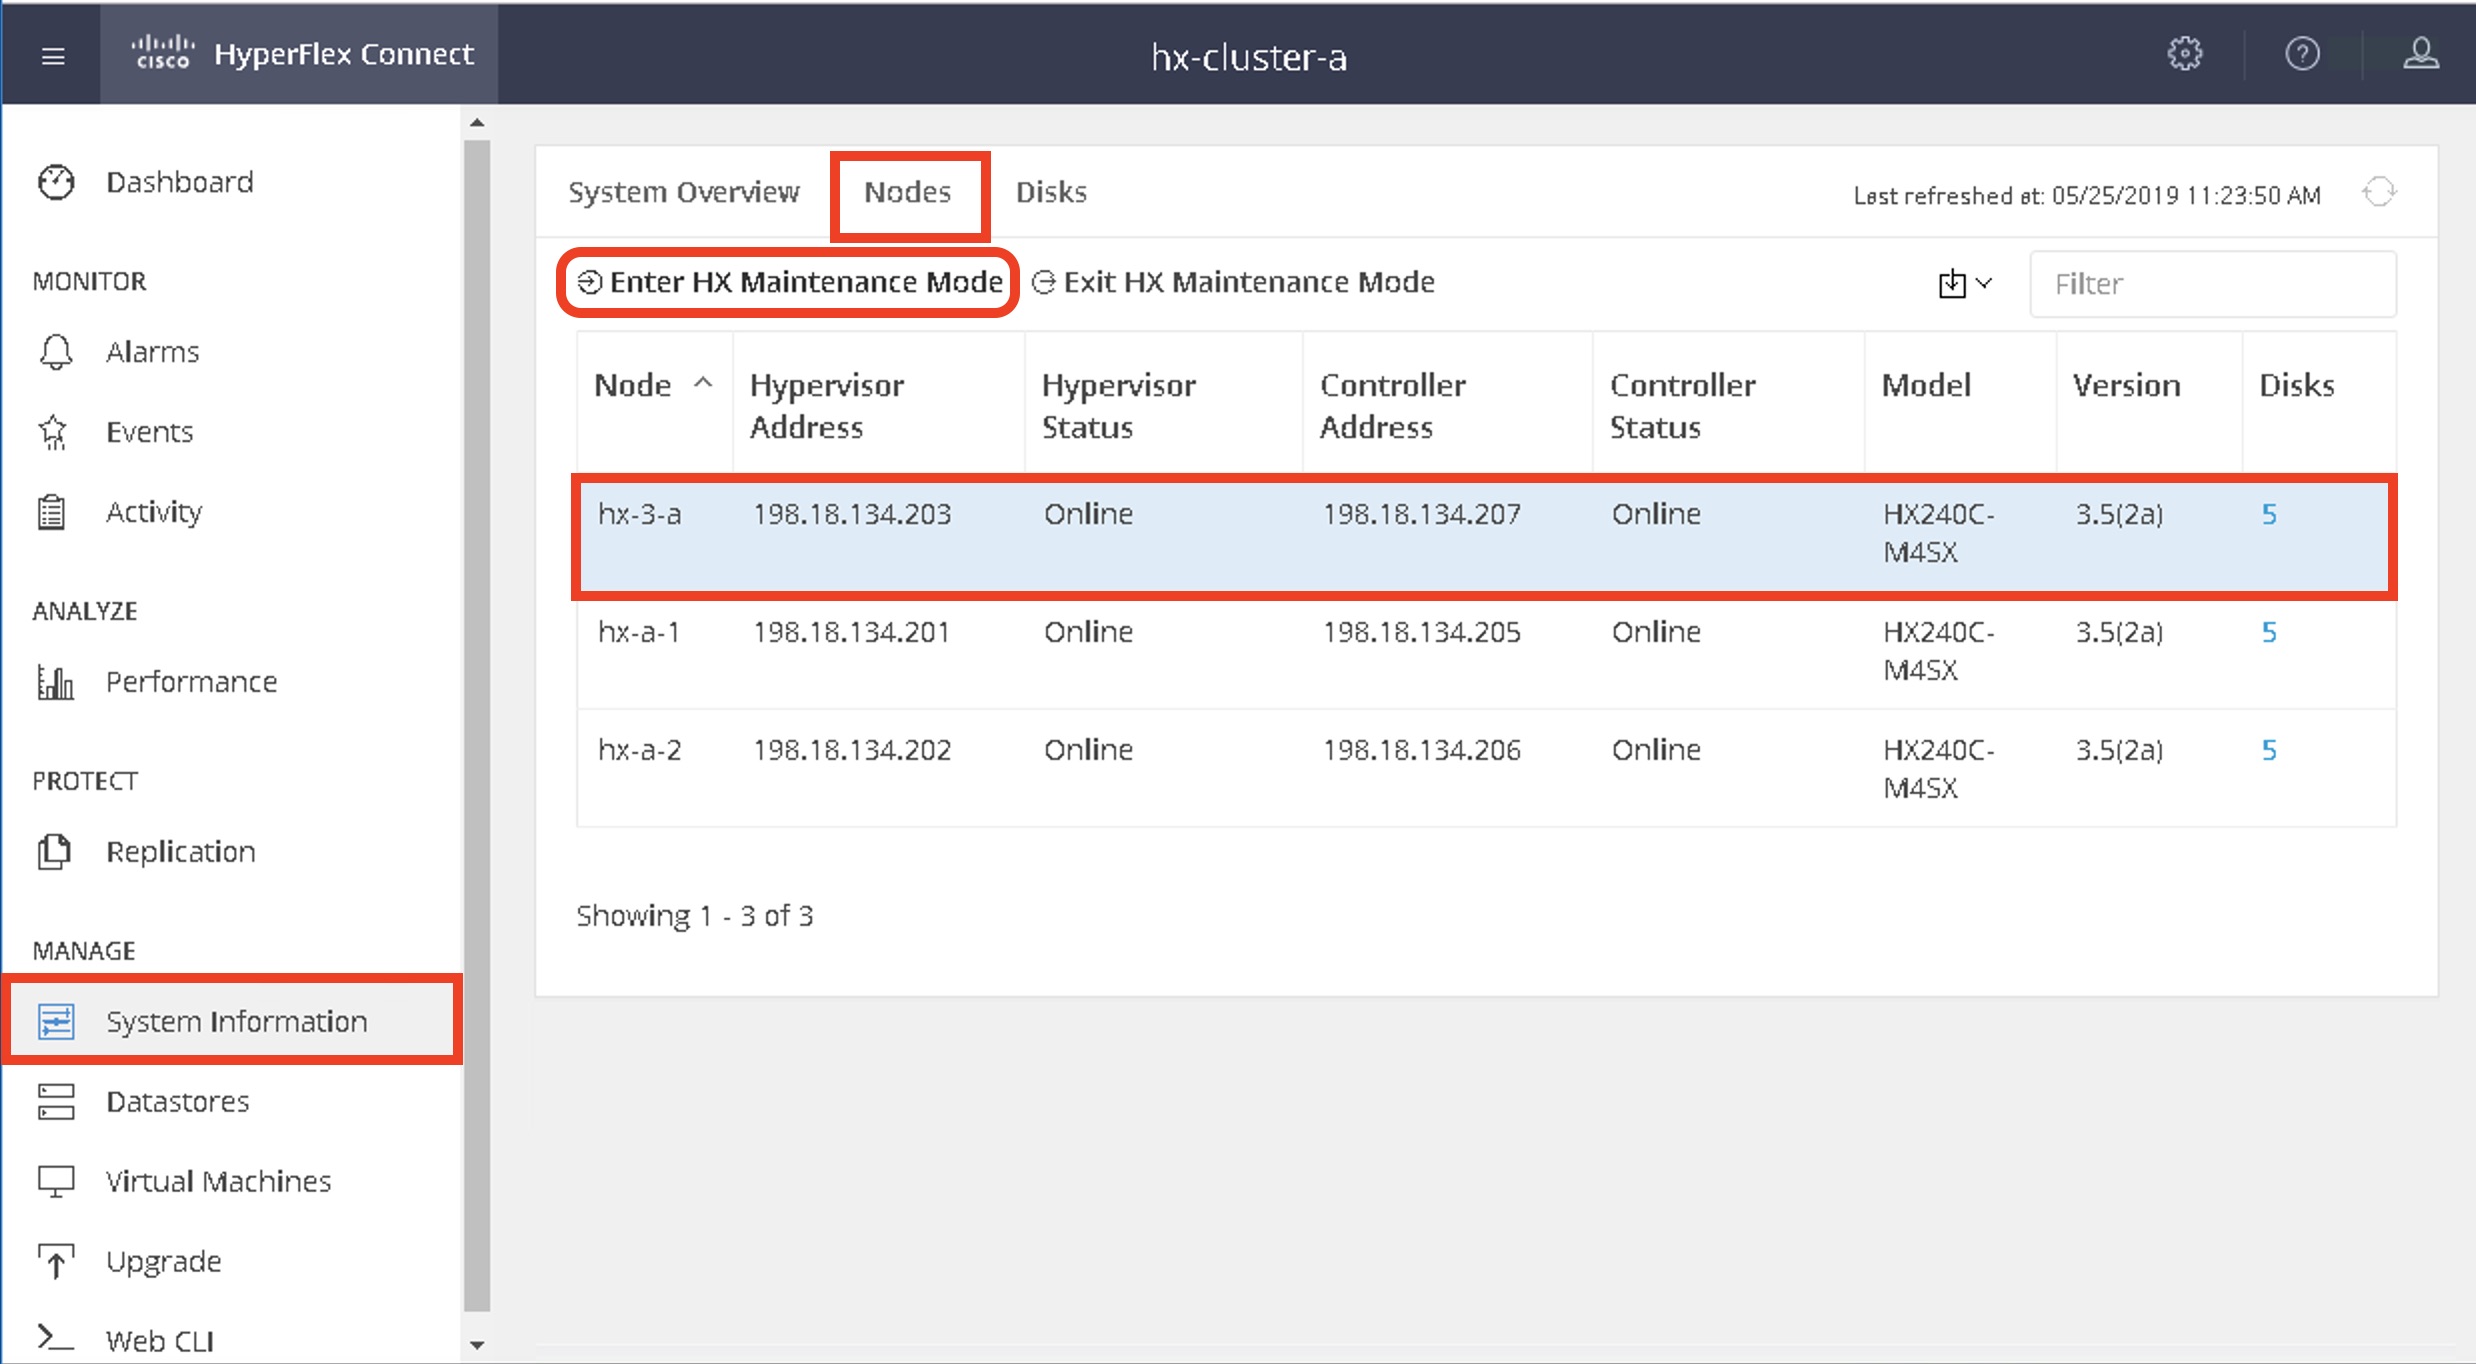The image size is (2476, 1364).
Task: Sort by Node column arrow
Action: click(703, 383)
